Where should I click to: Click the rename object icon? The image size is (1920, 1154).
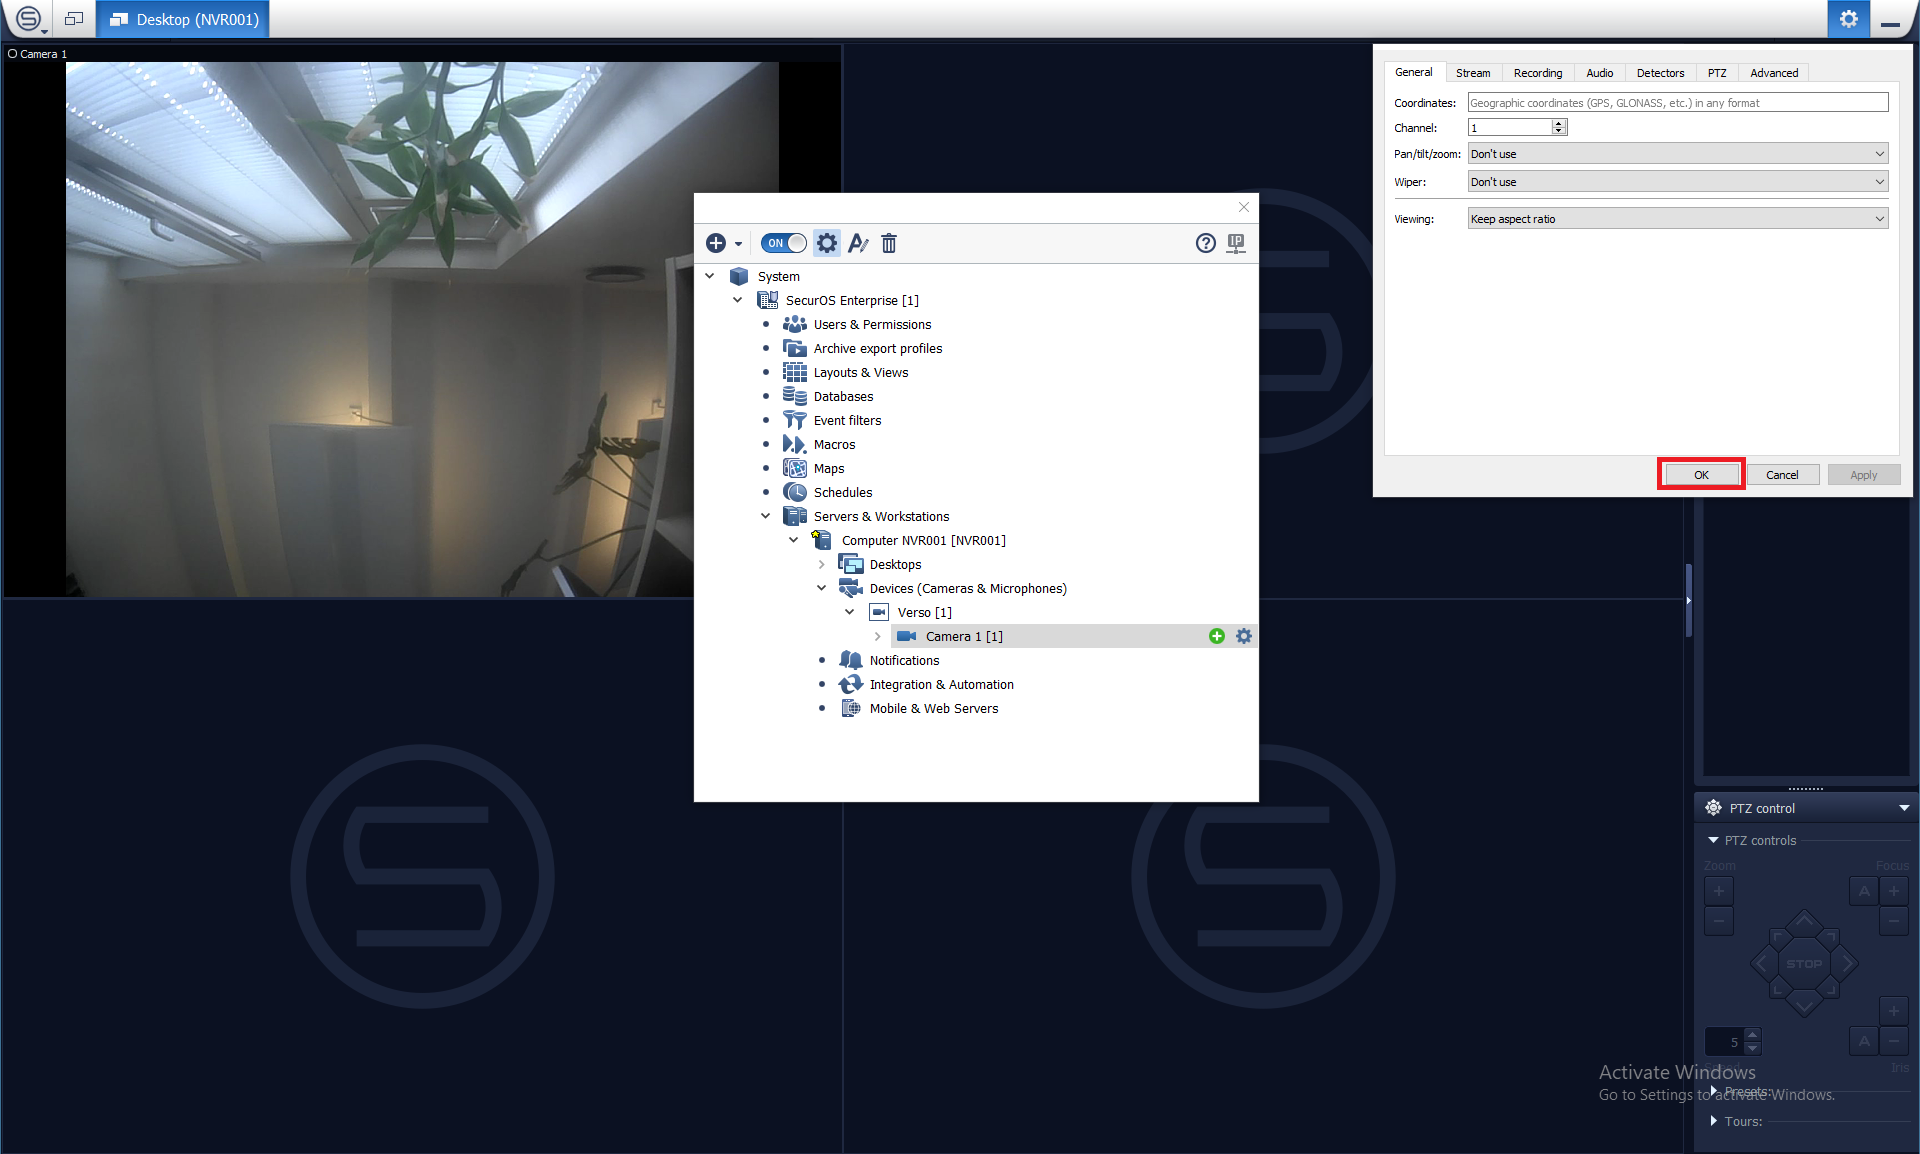pos(858,243)
